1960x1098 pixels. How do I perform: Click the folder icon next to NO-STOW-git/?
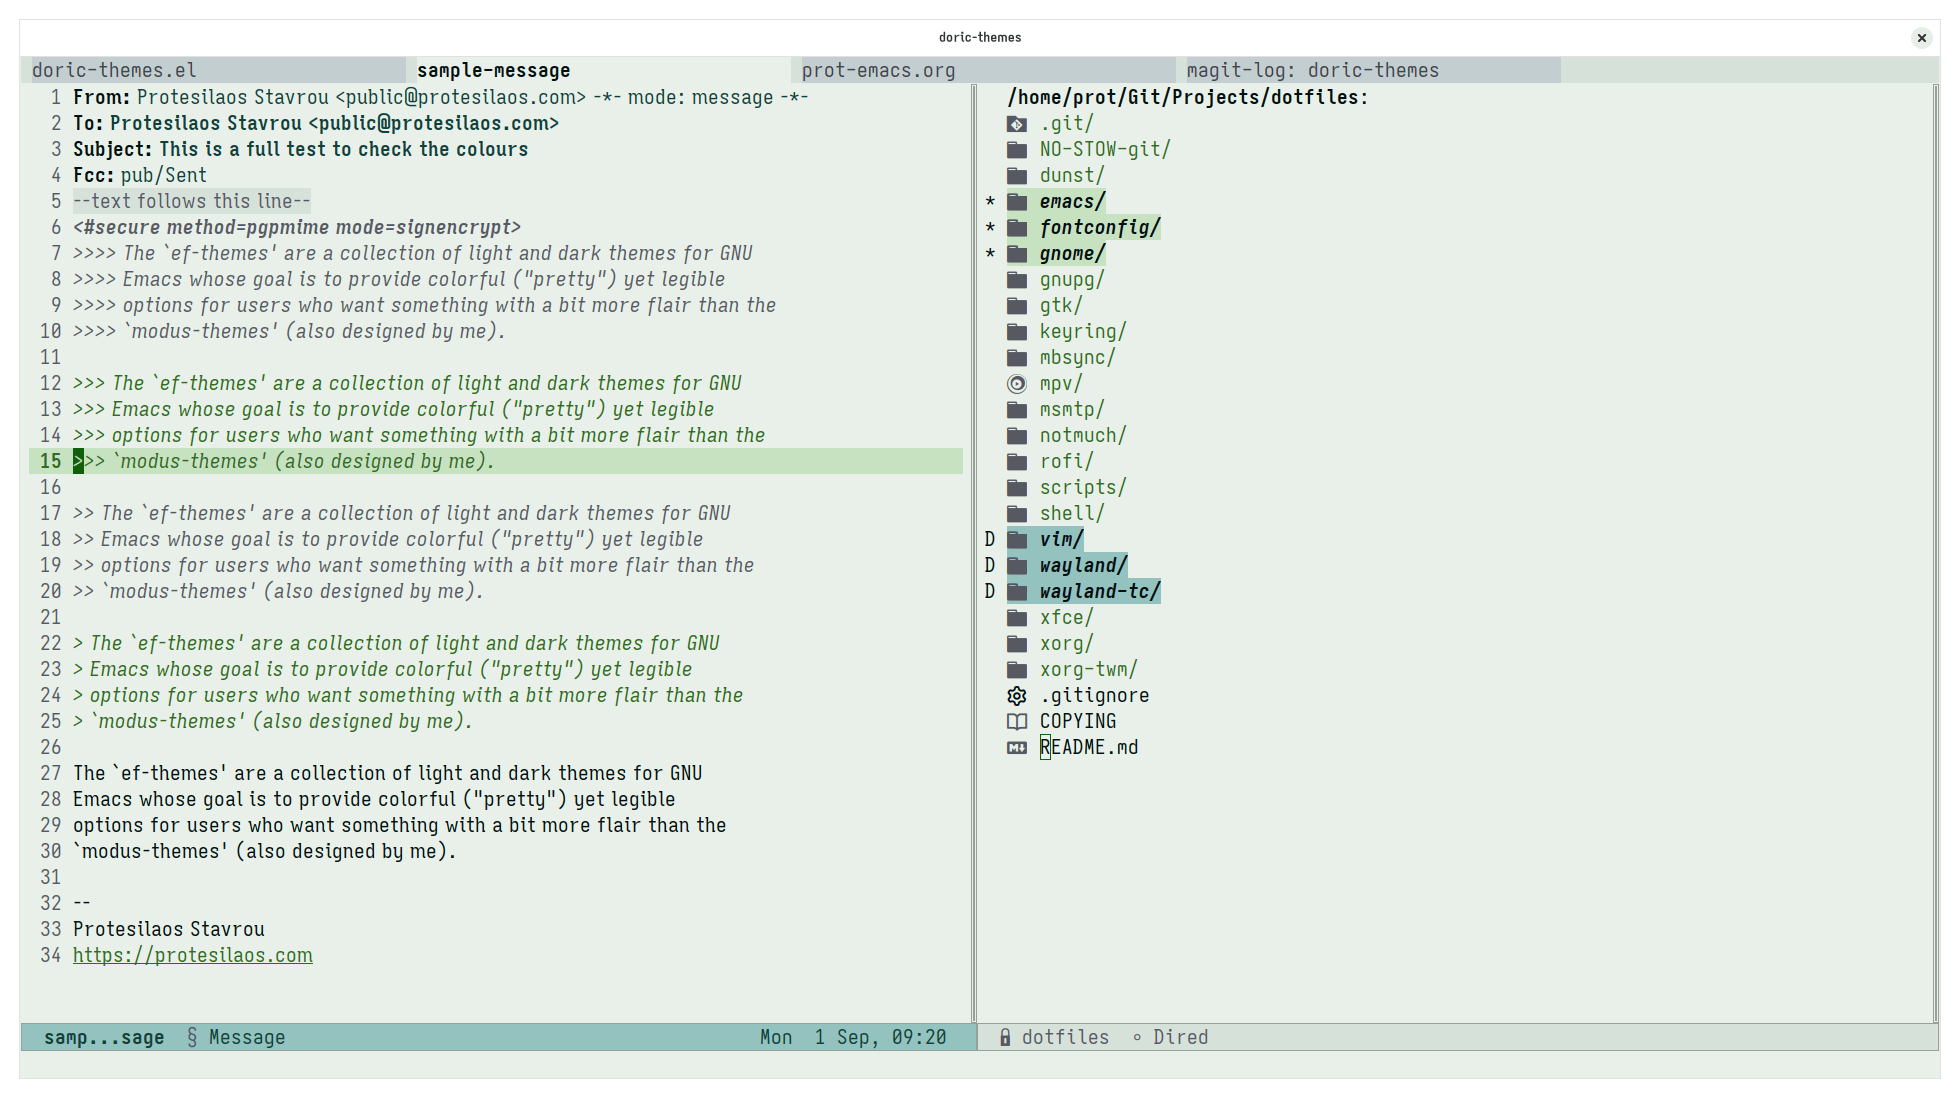coord(1016,150)
